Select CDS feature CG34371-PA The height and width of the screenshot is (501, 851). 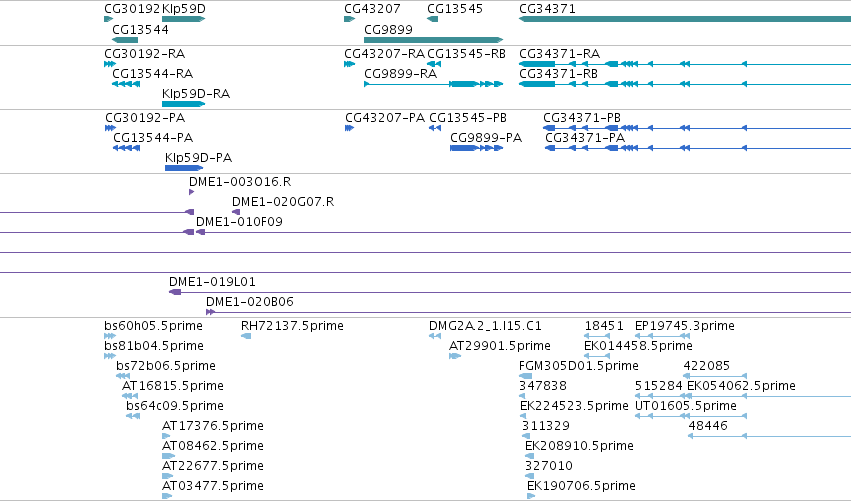tap(698, 148)
